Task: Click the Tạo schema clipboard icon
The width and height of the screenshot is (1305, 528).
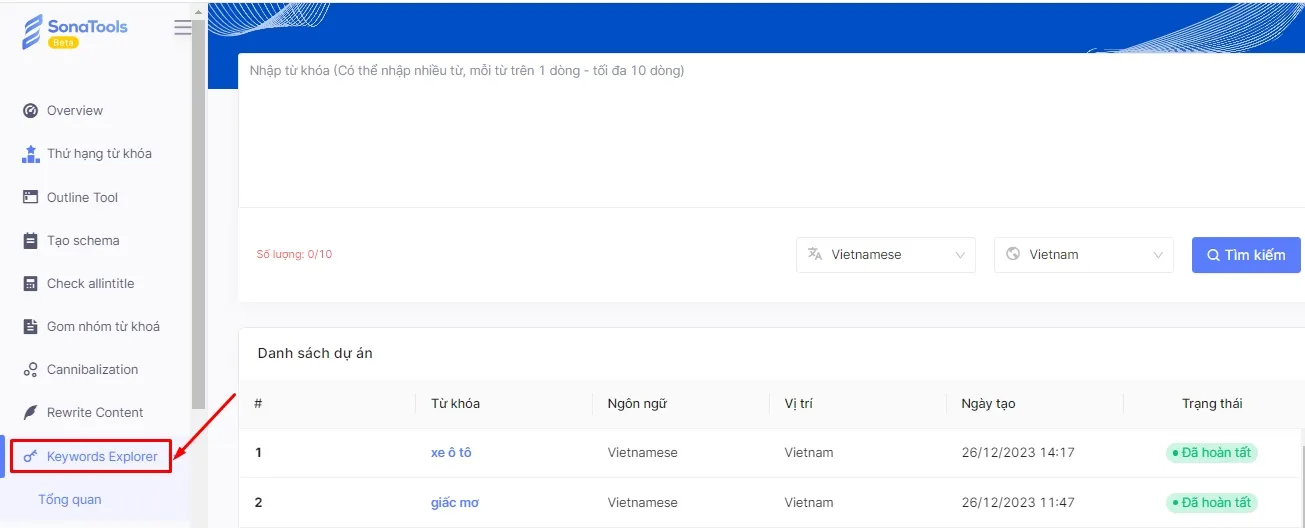Action: pos(30,241)
